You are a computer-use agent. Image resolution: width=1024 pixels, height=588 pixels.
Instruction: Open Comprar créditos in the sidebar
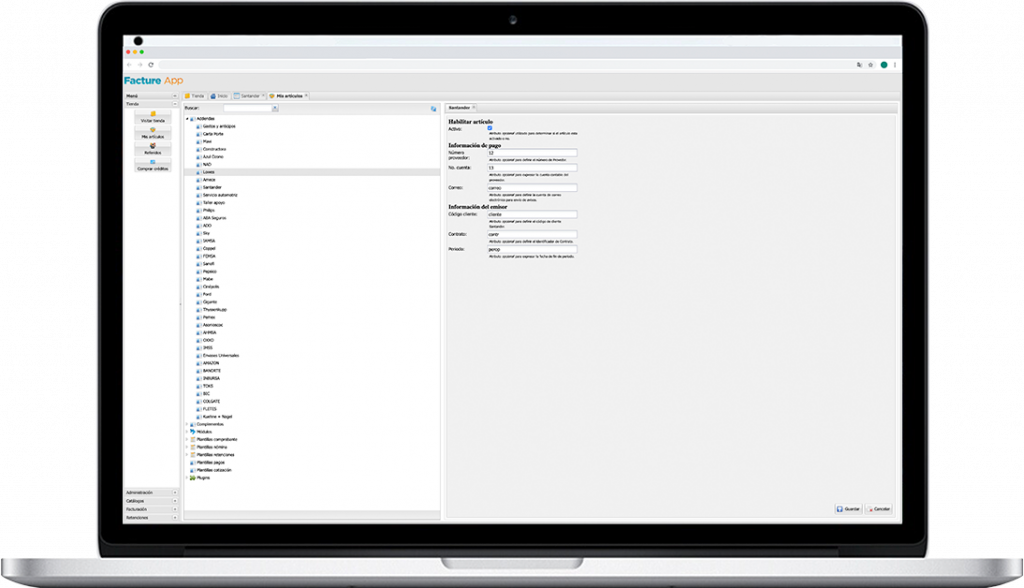coord(153,164)
